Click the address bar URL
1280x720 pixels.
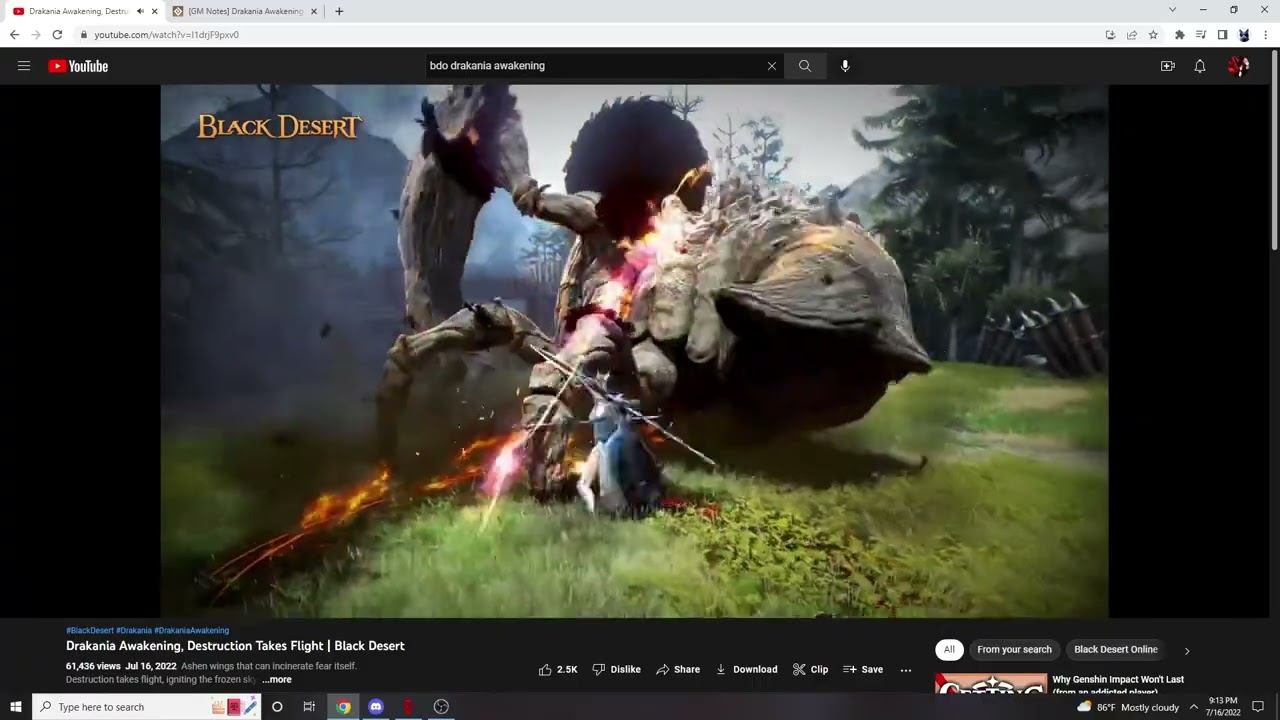[x=166, y=35]
